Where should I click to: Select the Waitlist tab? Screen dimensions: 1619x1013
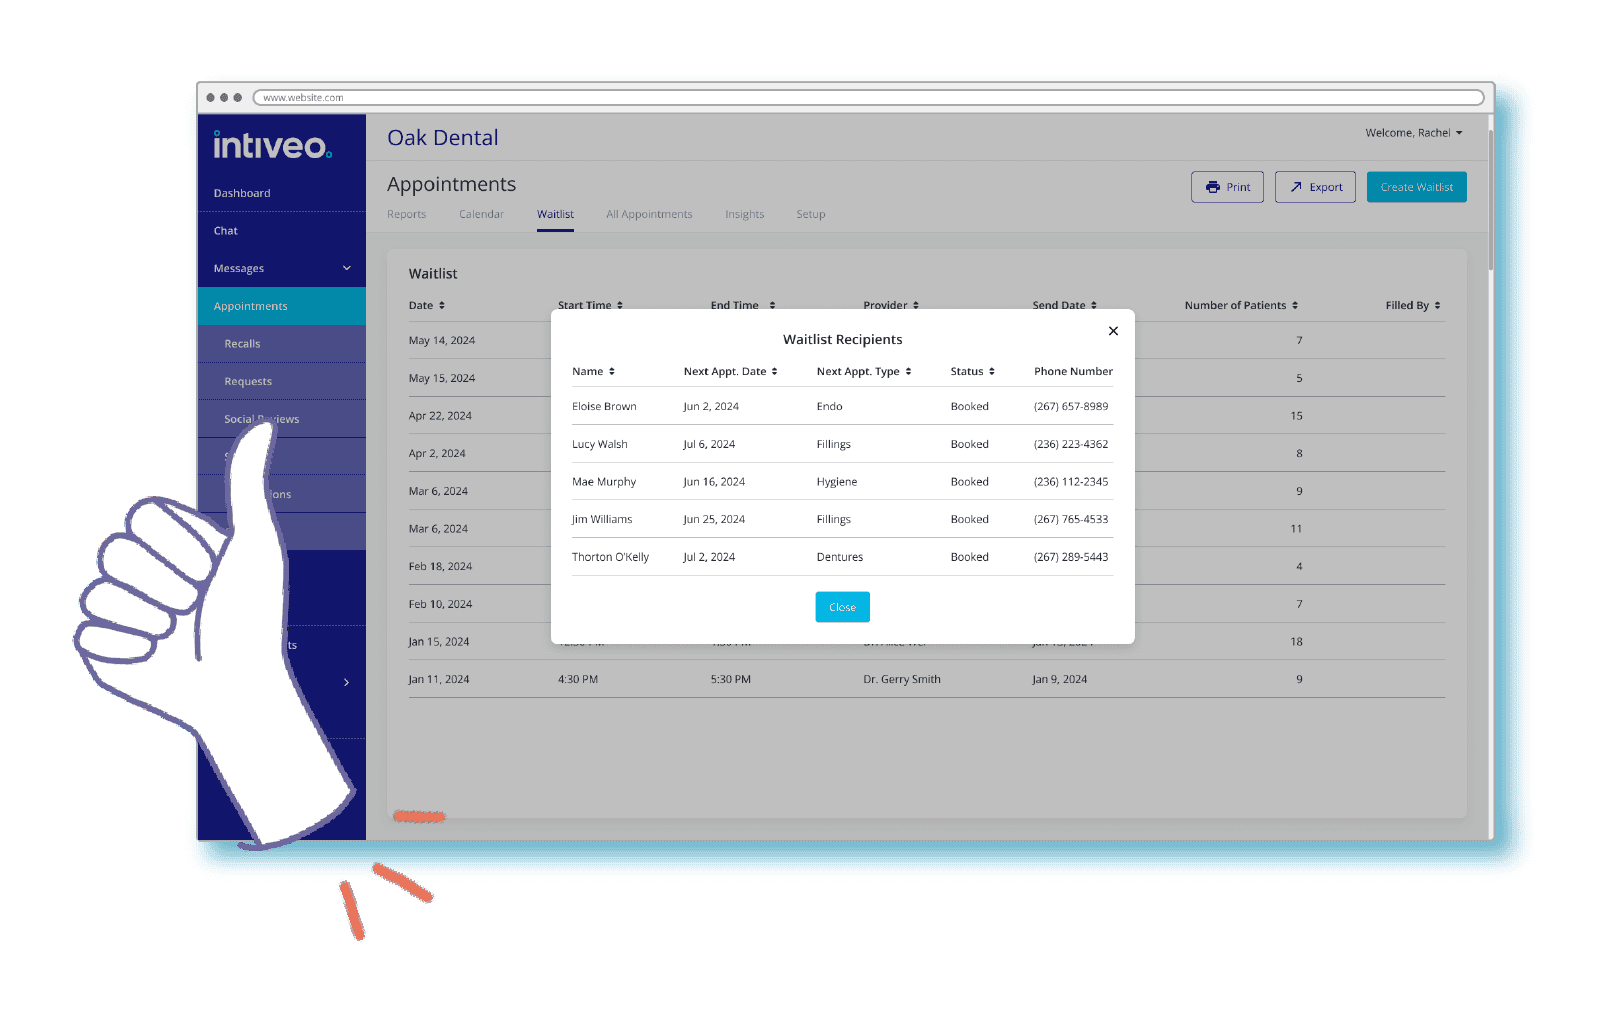tap(555, 215)
